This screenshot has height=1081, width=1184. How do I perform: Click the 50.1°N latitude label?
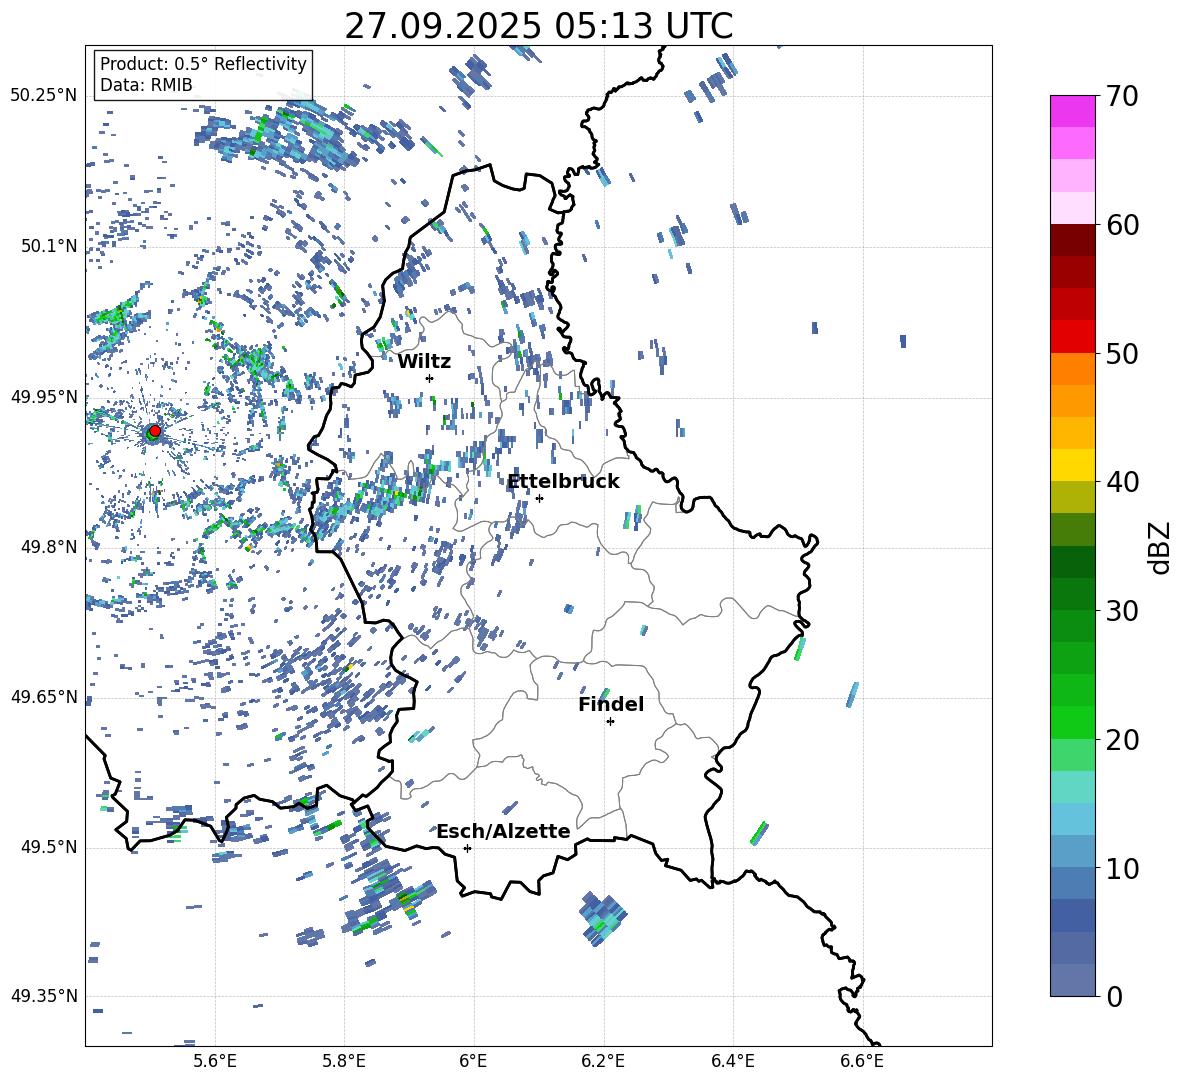(49, 246)
